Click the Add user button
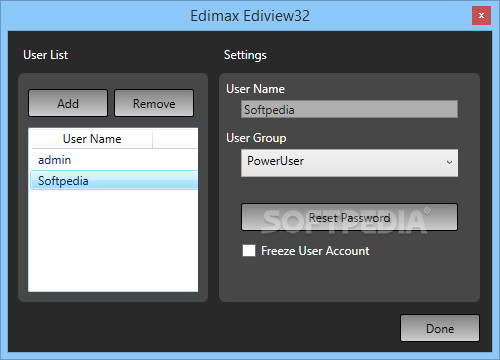This screenshot has width=500, height=360. click(68, 103)
